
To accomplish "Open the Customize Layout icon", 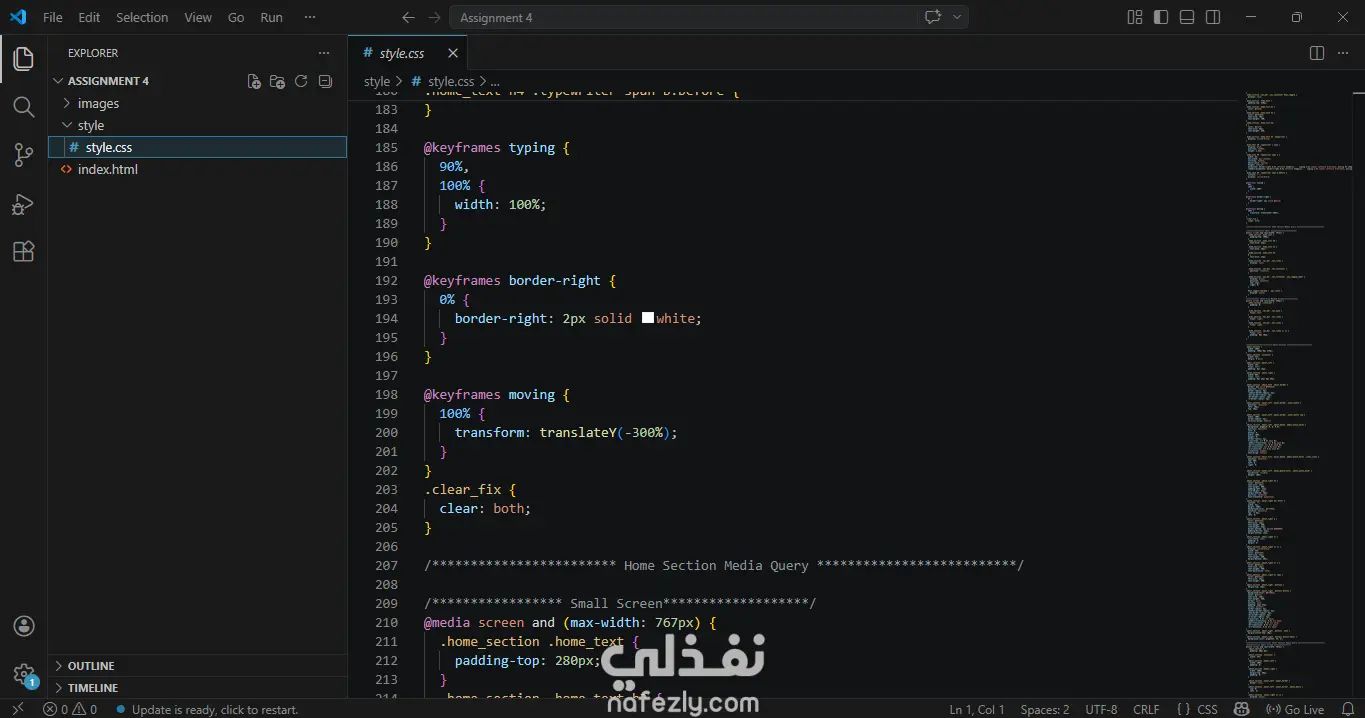I will pyautogui.click(x=1135, y=17).
